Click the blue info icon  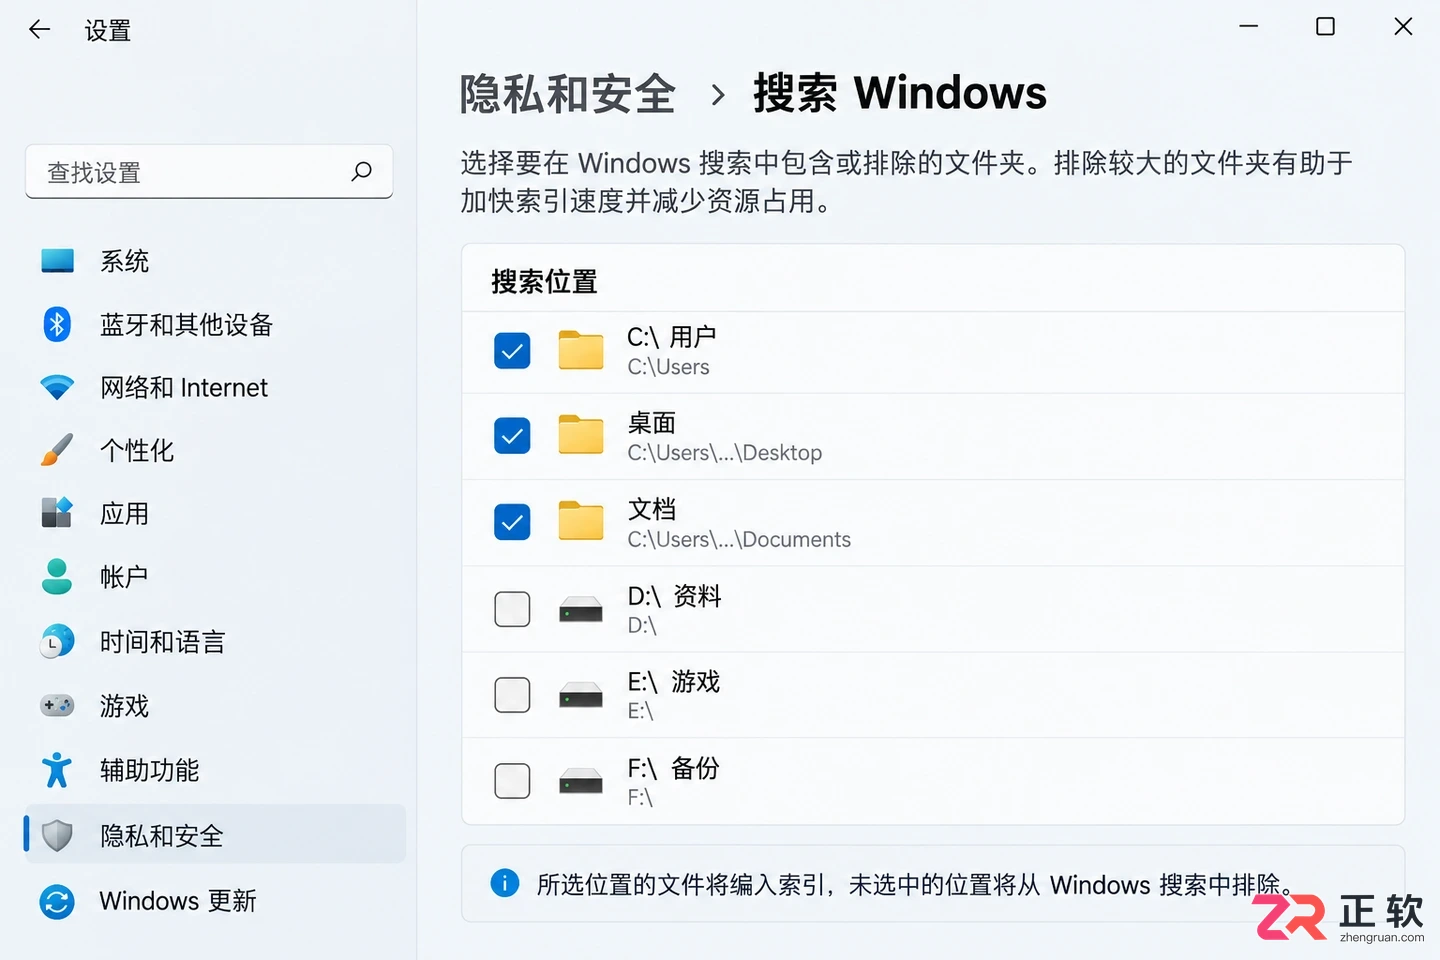tap(505, 883)
